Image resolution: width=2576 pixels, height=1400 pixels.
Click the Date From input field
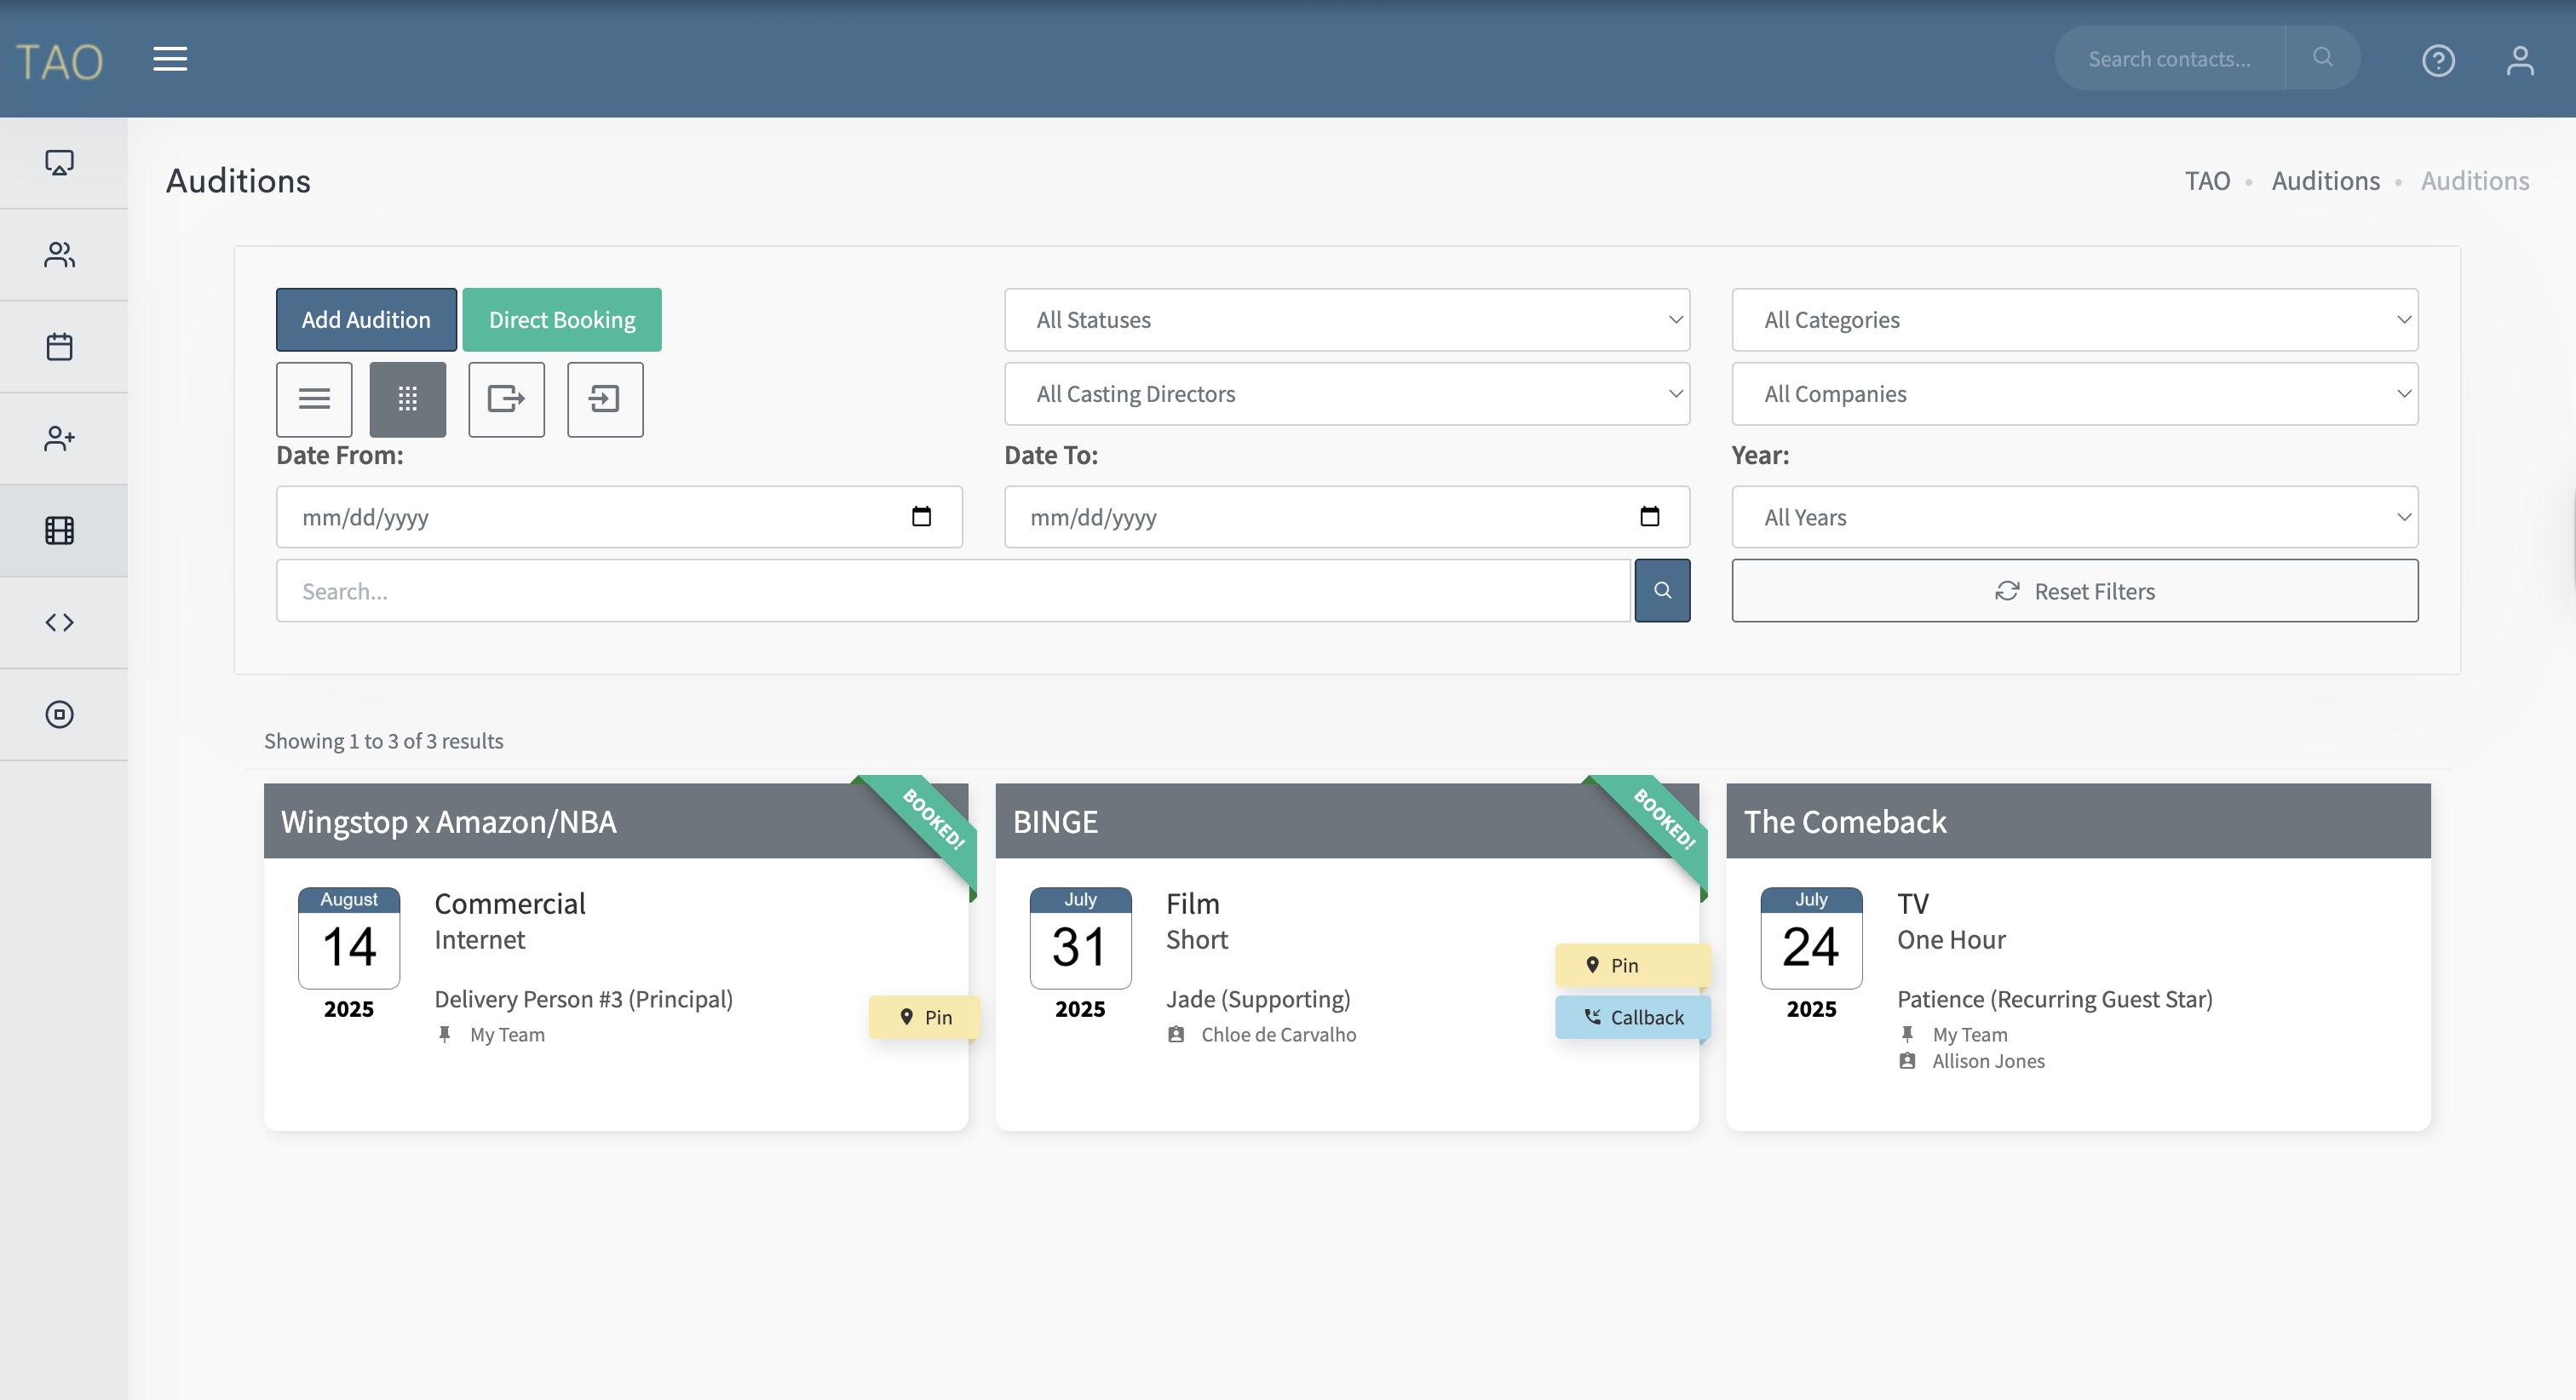tap(600, 518)
